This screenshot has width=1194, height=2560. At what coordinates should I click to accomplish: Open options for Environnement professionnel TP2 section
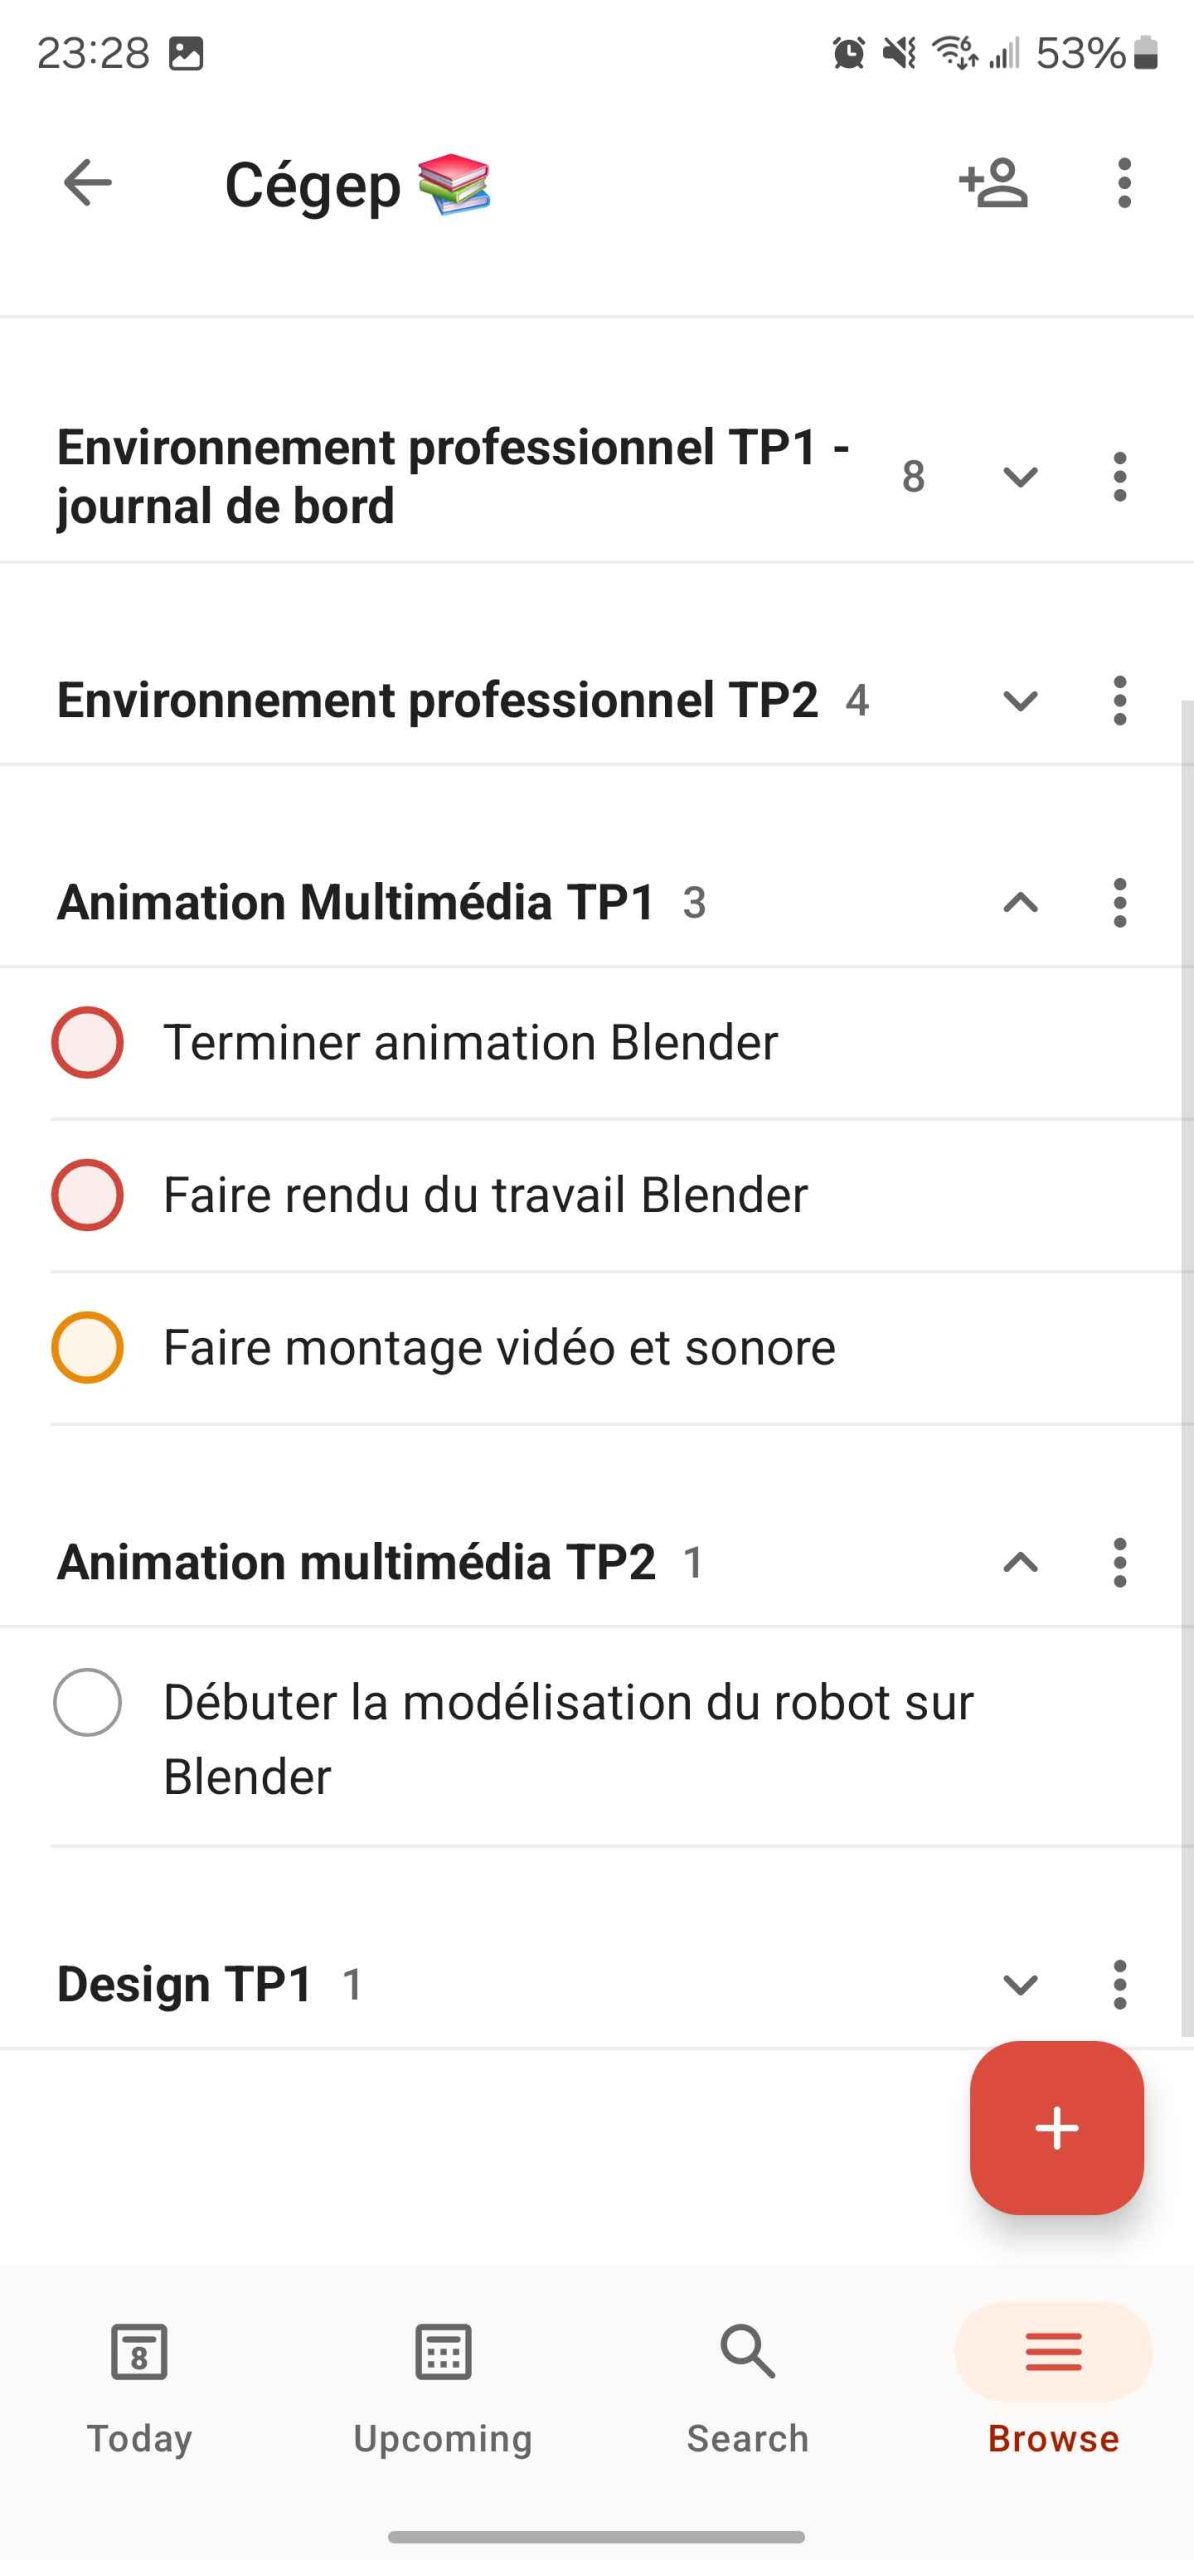click(x=1119, y=700)
